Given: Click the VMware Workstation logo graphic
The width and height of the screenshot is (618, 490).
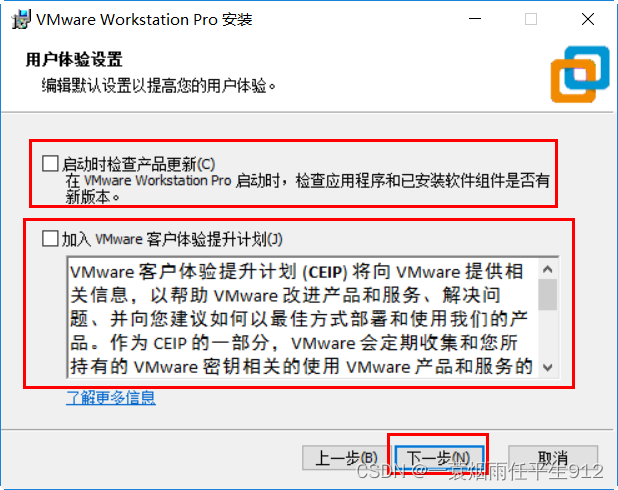Looking at the screenshot, I should pos(580,74).
